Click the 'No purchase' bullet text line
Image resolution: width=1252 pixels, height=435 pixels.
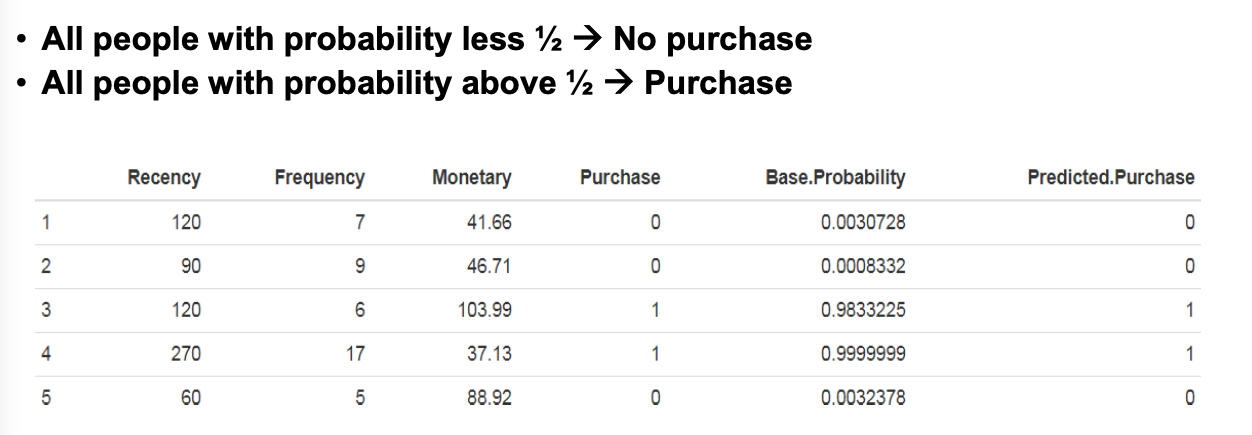(426, 40)
